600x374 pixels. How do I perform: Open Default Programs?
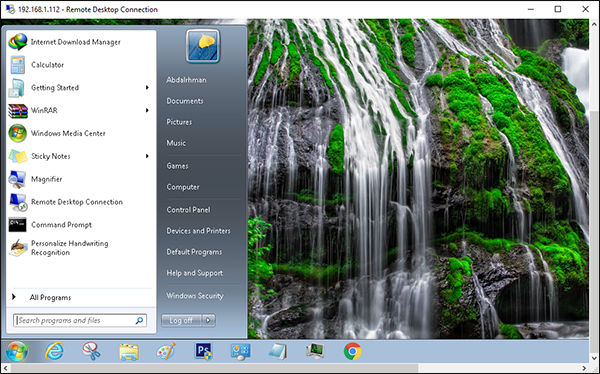(x=194, y=252)
